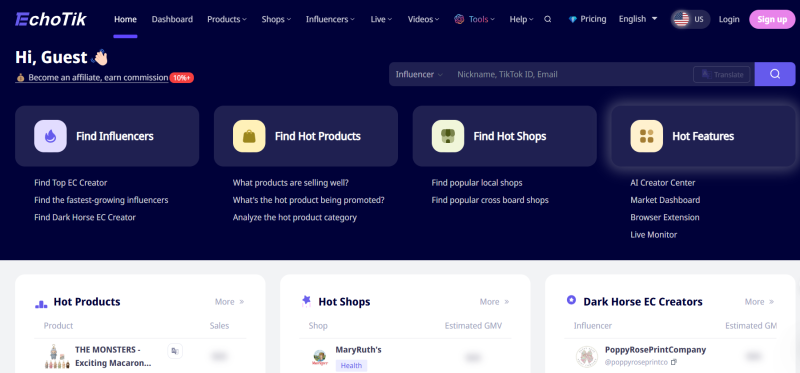This screenshot has height=373, width=800.
Task: Open the Tools menu
Action: pos(474,19)
